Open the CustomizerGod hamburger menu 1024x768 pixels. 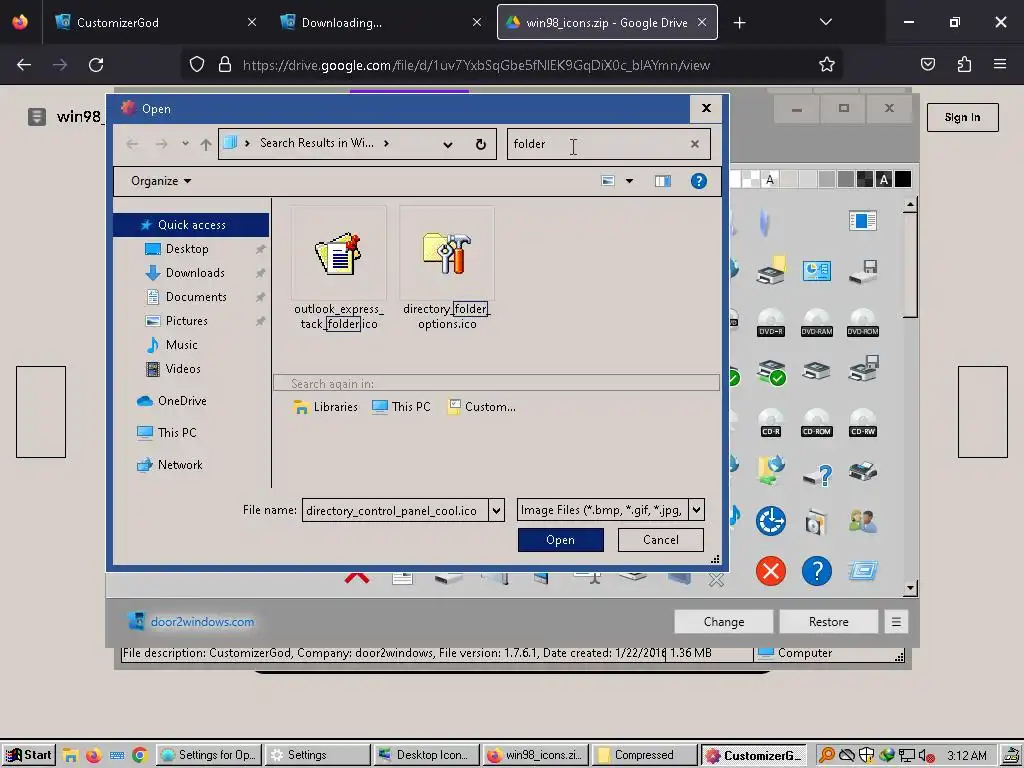896,622
